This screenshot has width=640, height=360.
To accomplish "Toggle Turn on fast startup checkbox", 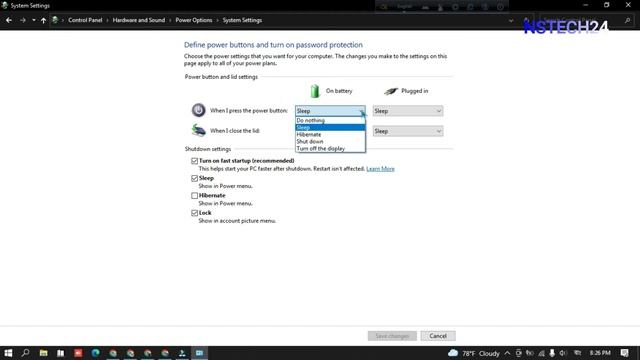I will point(195,161).
